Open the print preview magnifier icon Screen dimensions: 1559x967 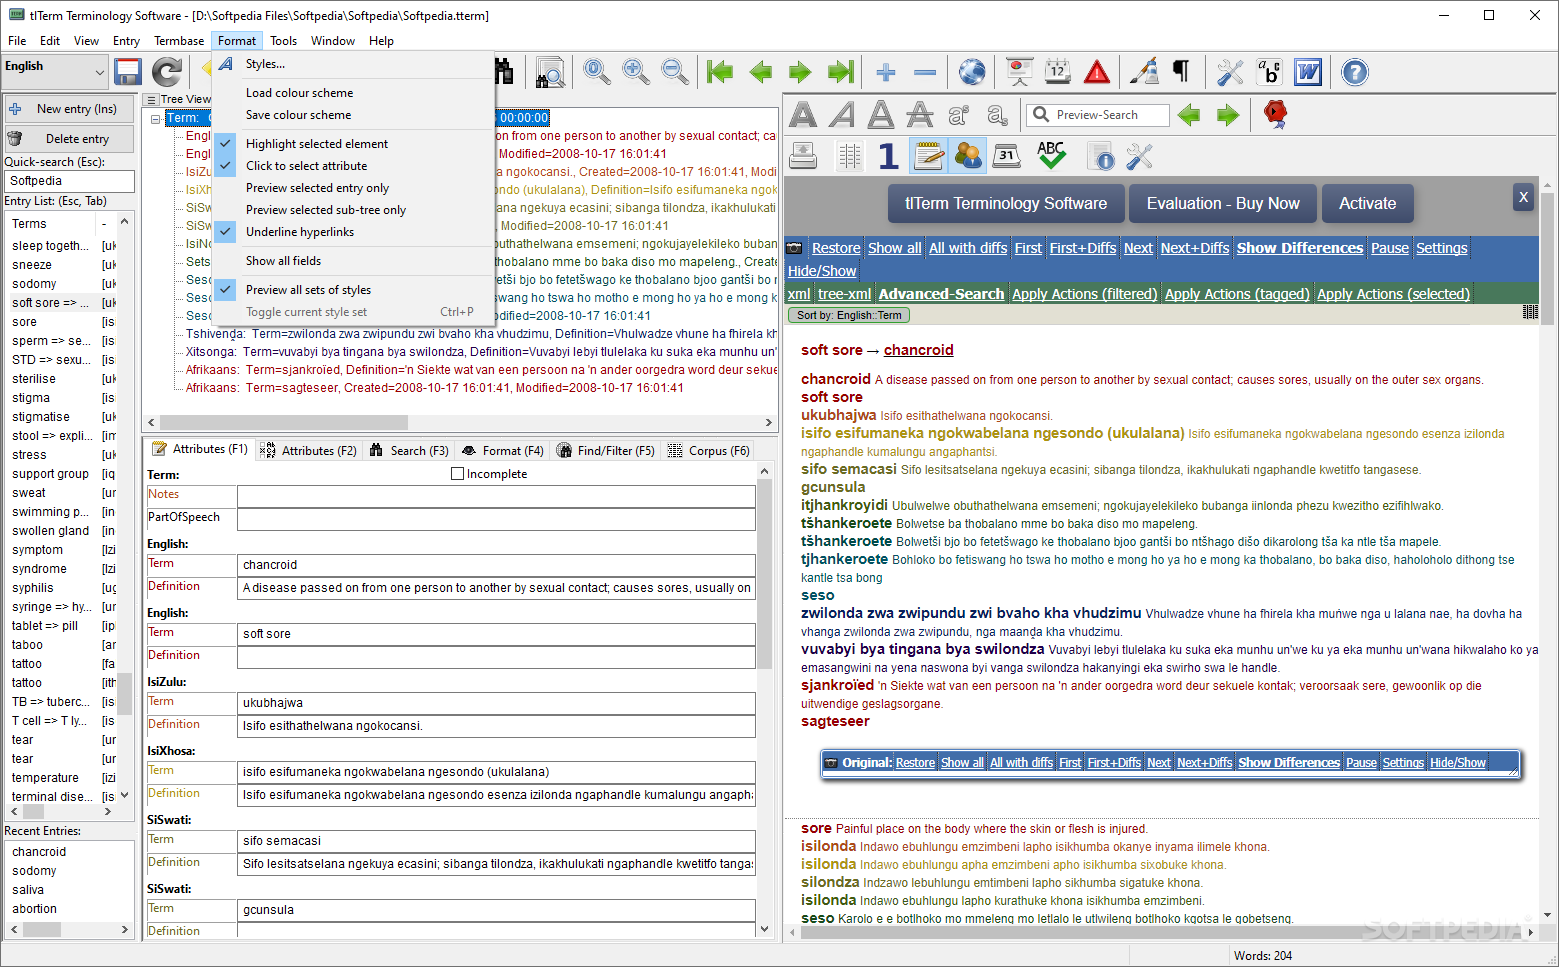coord(550,72)
